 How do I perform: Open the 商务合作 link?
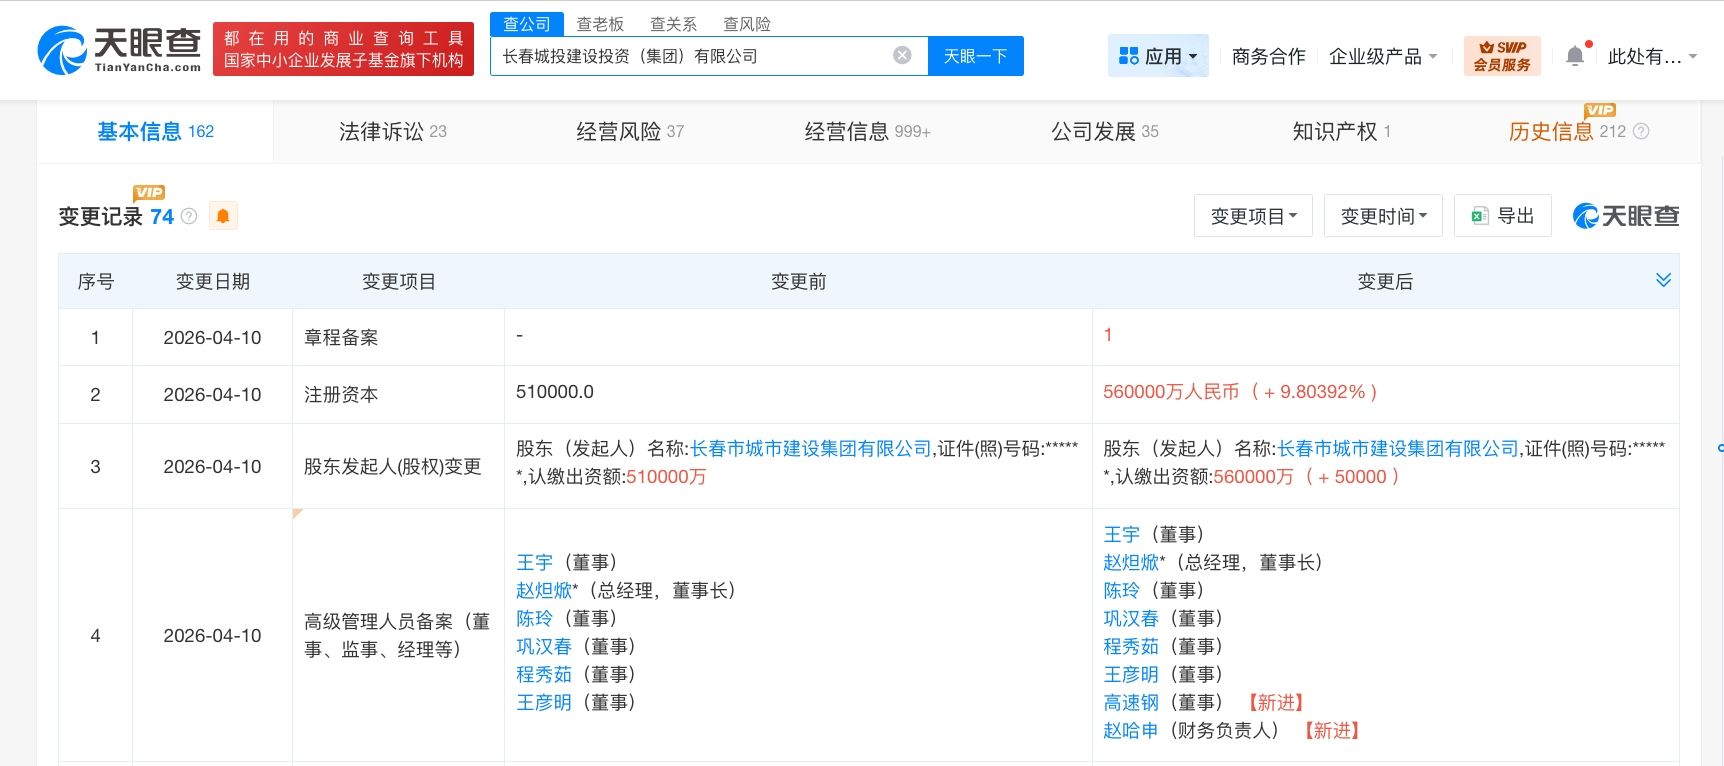[x=1268, y=56]
